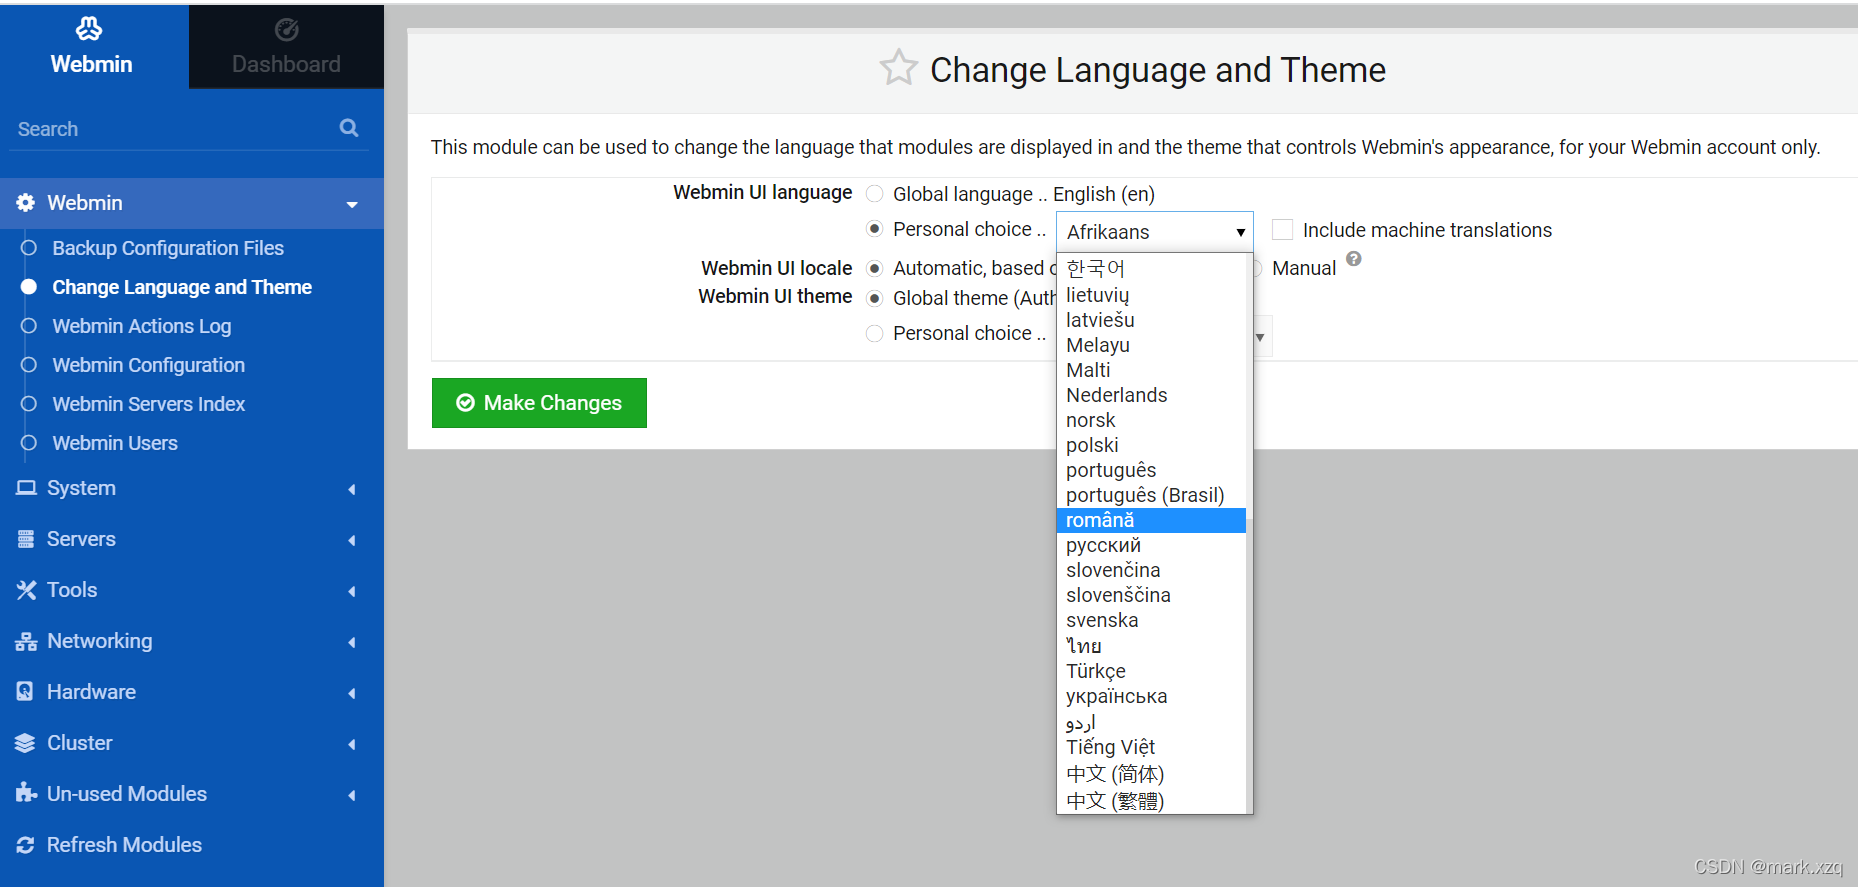Choose русский from the language list

(x=1151, y=545)
